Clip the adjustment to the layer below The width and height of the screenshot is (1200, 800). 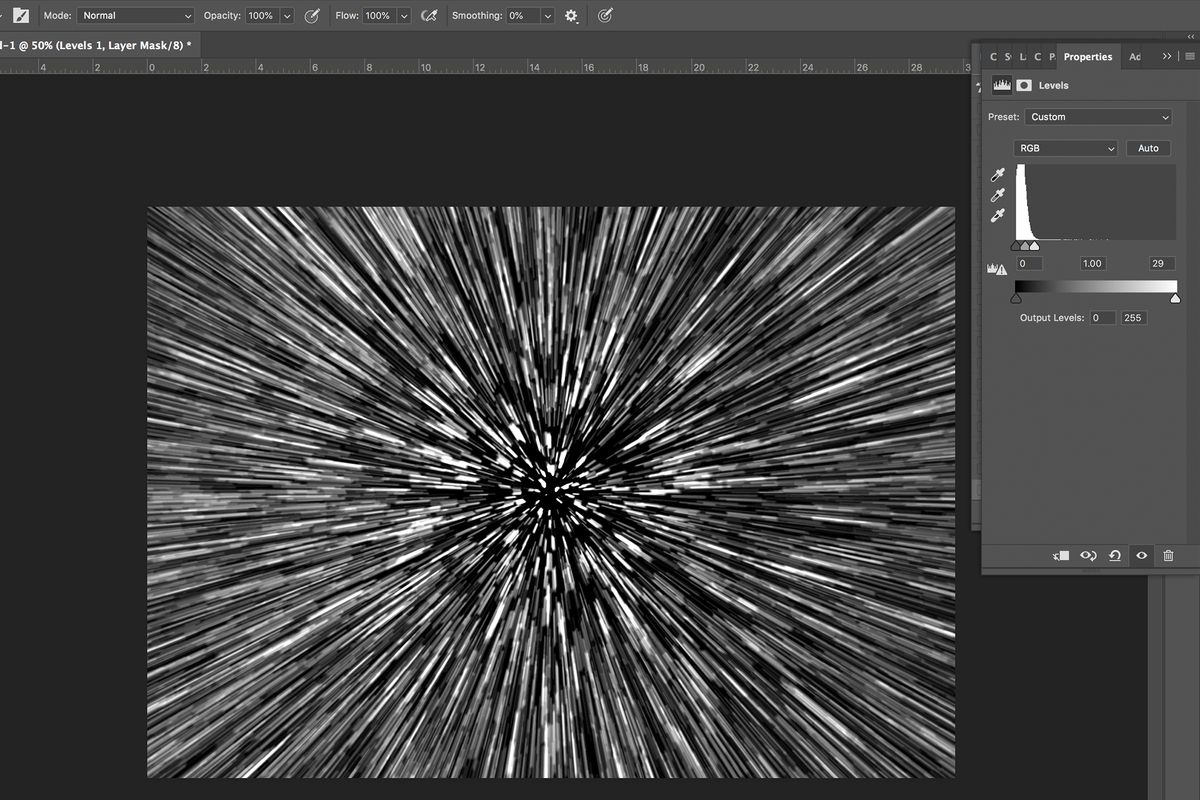pos(1059,556)
